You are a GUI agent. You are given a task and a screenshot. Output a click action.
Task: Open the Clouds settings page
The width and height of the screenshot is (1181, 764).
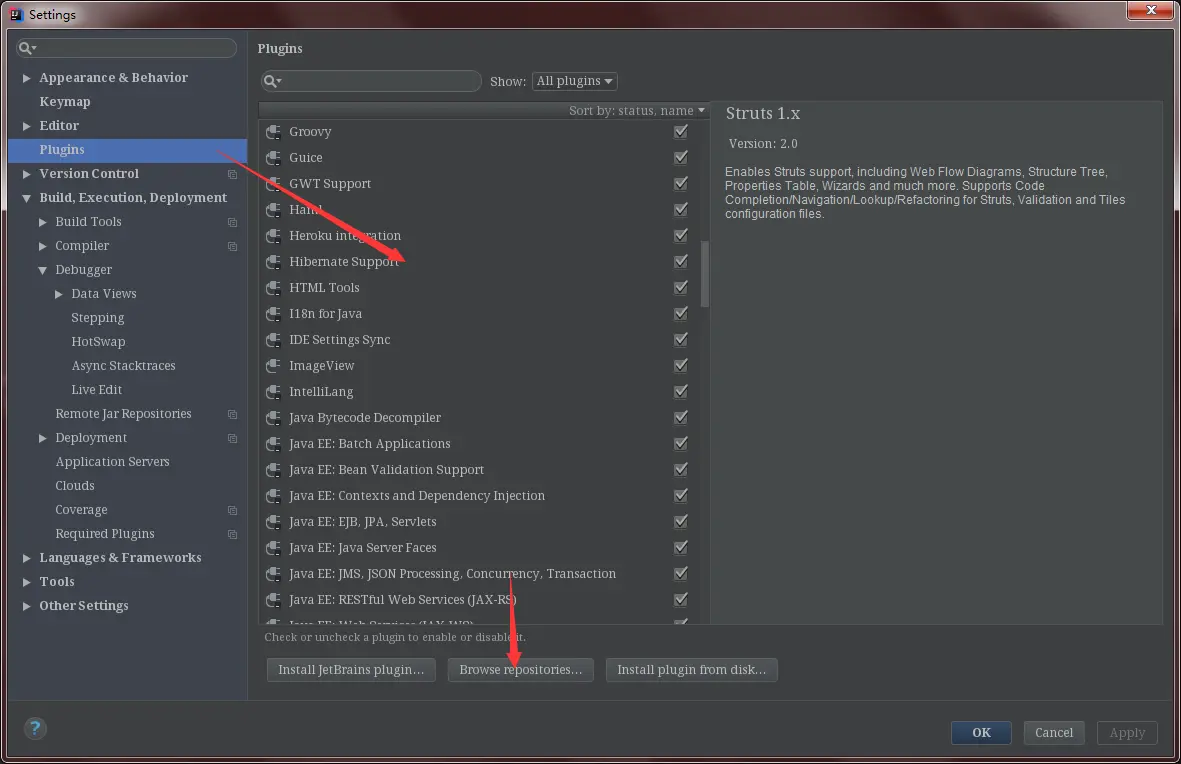(x=75, y=486)
